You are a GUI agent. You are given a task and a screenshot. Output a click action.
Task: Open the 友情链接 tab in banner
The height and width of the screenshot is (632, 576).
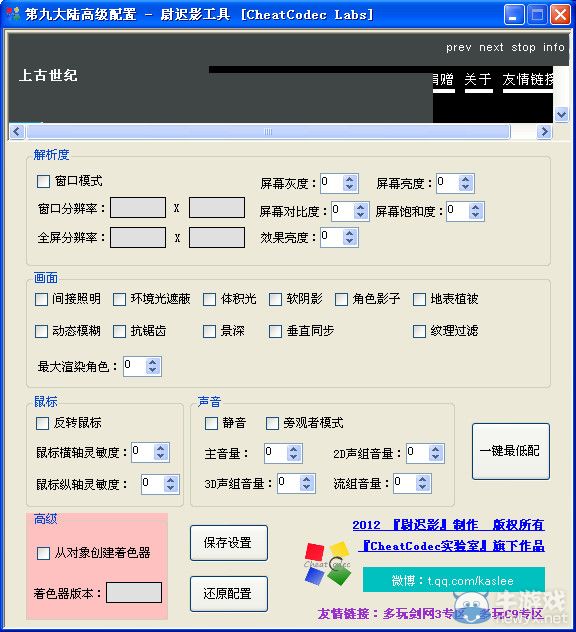(x=528, y=80)
